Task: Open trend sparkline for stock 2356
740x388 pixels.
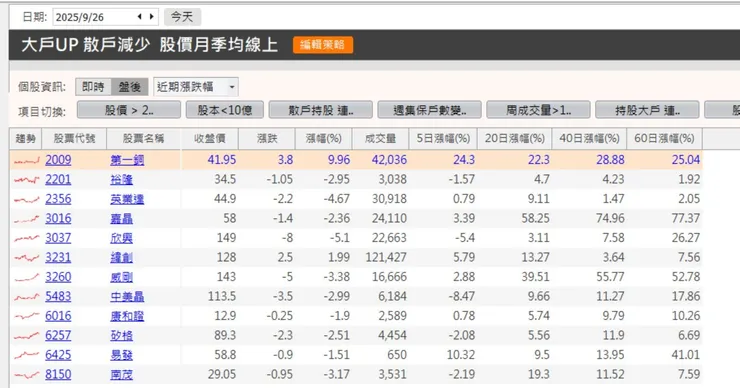Action: (26, 200)
